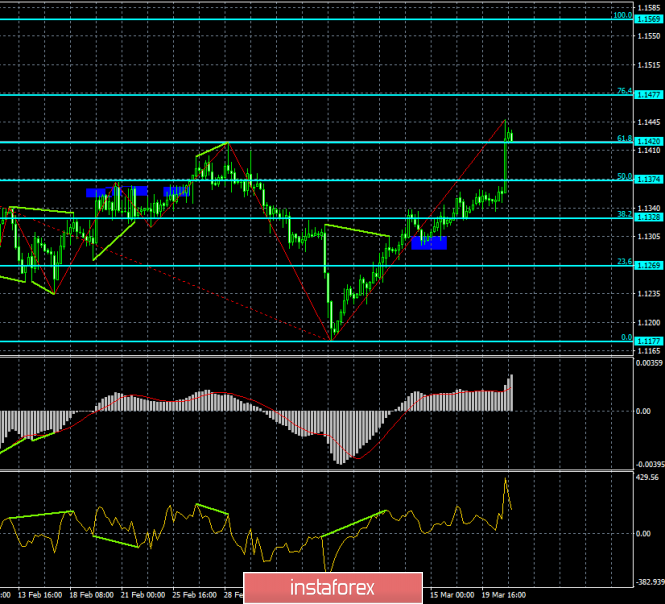Click the 1.1445 price scale value
The width and height of the screenshot is (665, 604).
click(x=649, y=122)
